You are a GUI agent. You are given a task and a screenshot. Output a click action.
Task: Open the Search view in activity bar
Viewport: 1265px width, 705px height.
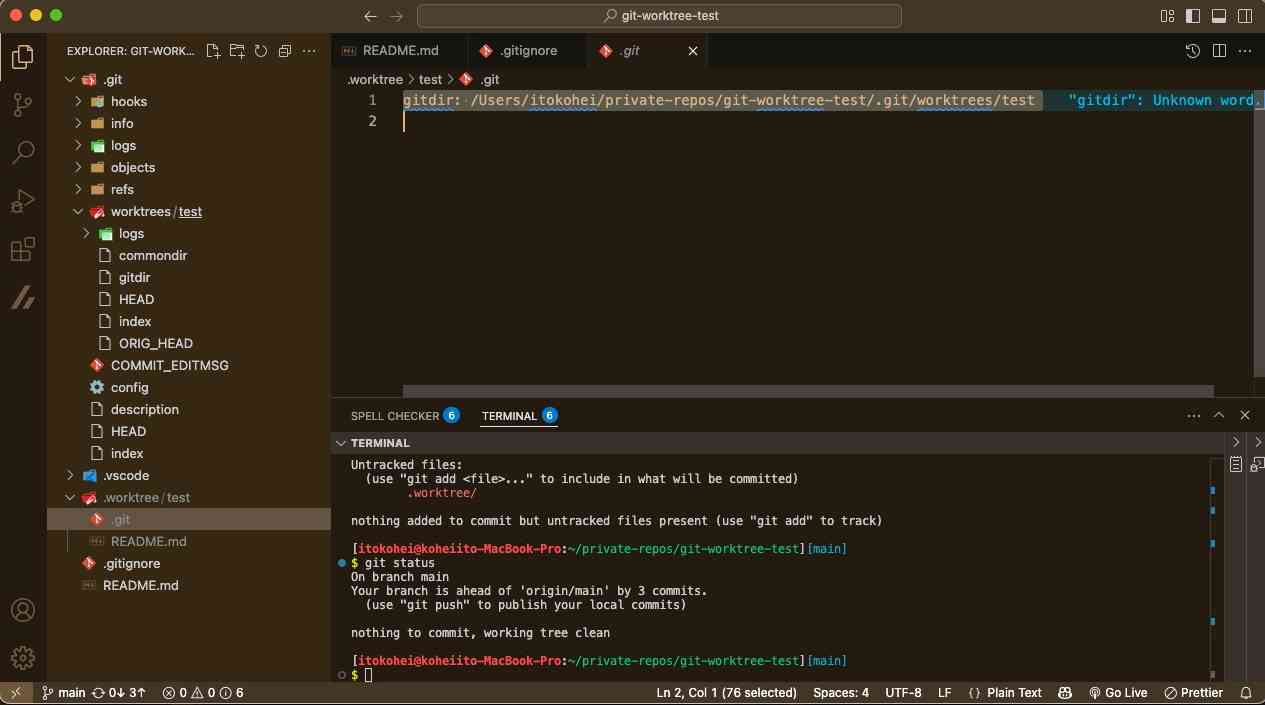(22, 153)
